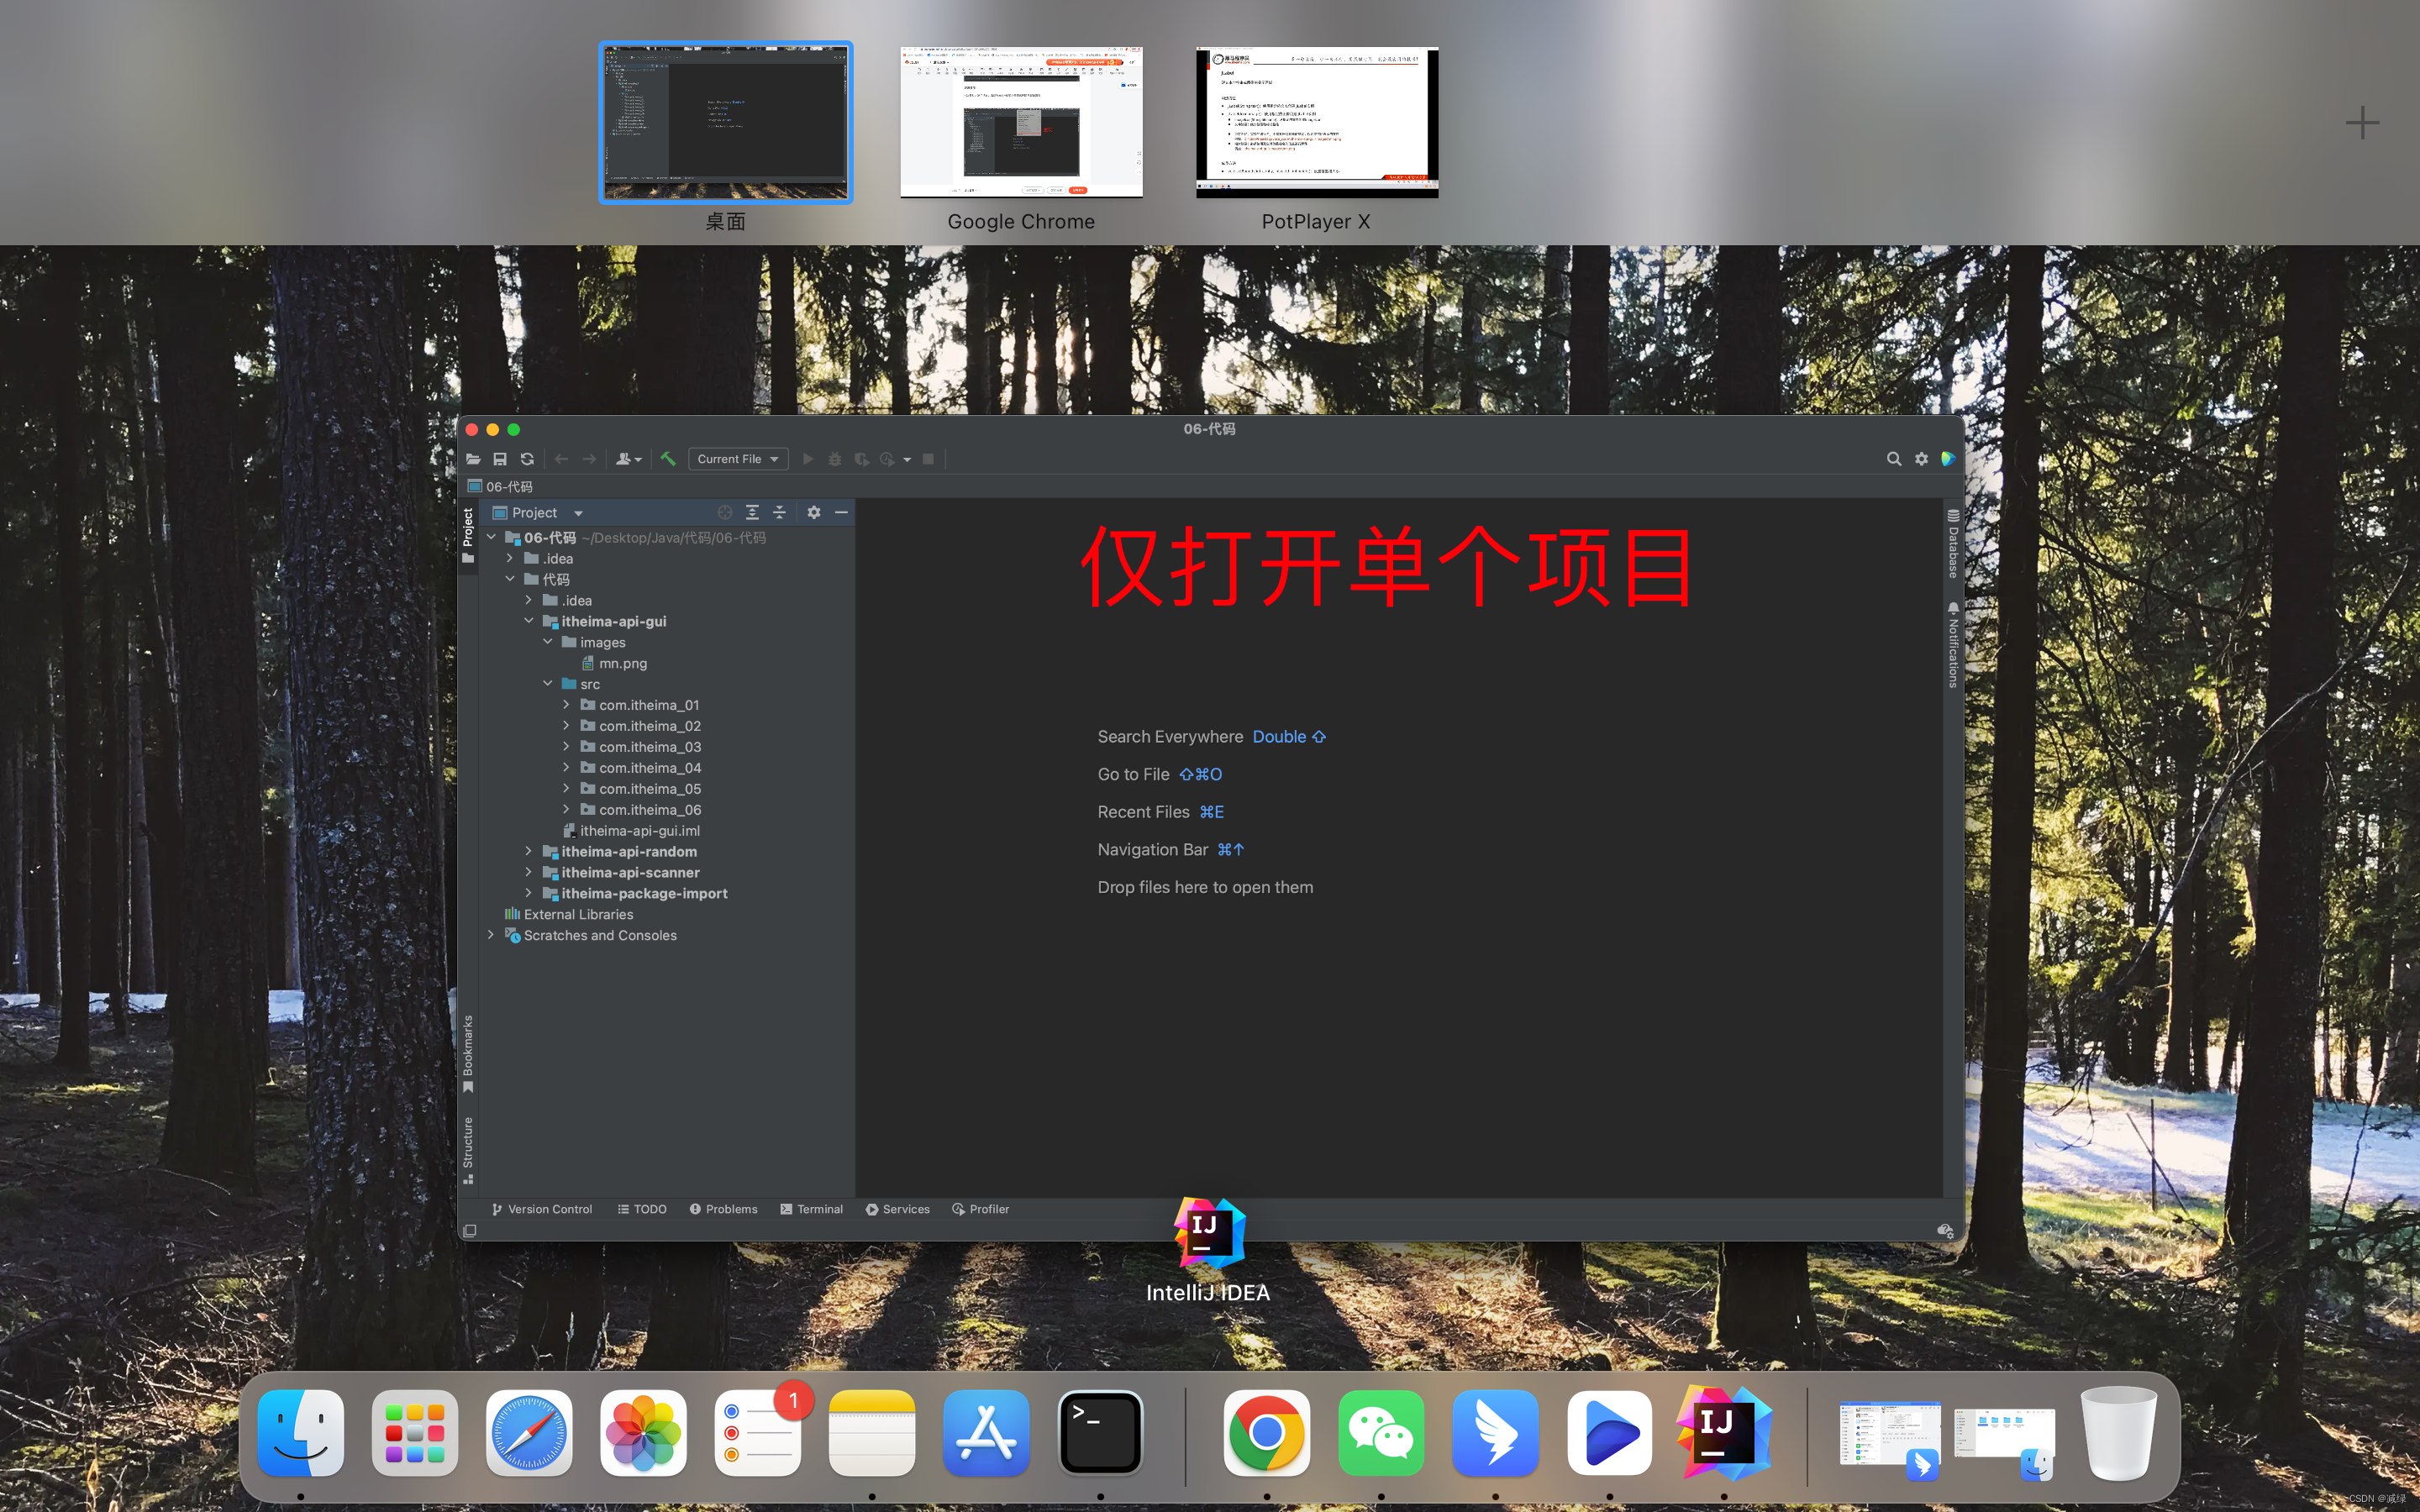Click Collapse All in Project panel
Screen dimensions: 2420x1512
pos(779,512)
